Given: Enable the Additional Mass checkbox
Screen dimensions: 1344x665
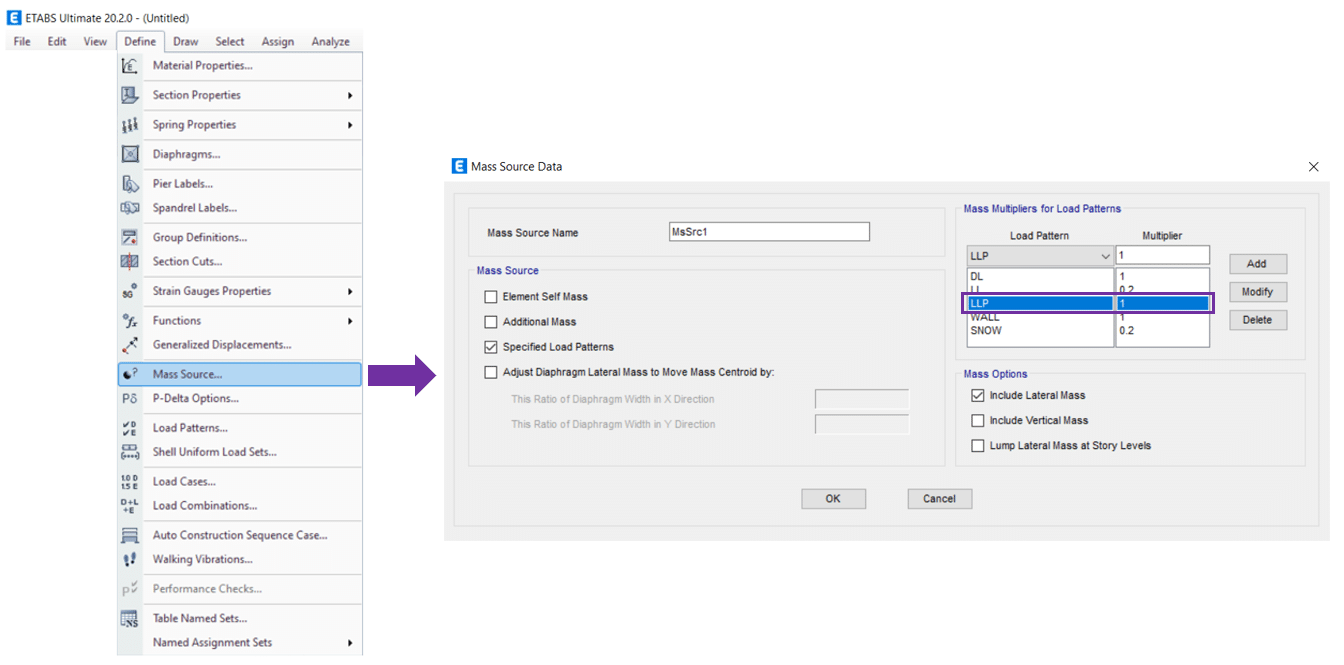Looking at the screenshot, I should click(491, 322).
